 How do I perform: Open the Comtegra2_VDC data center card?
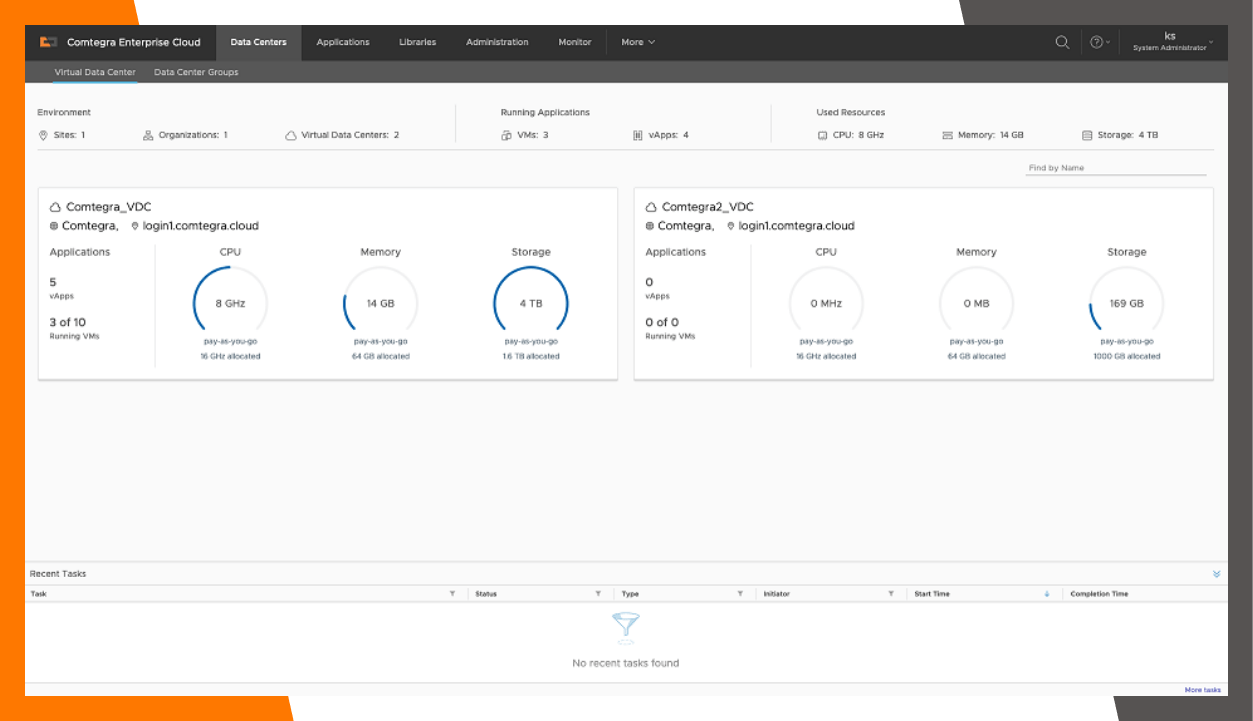[707, 207]
